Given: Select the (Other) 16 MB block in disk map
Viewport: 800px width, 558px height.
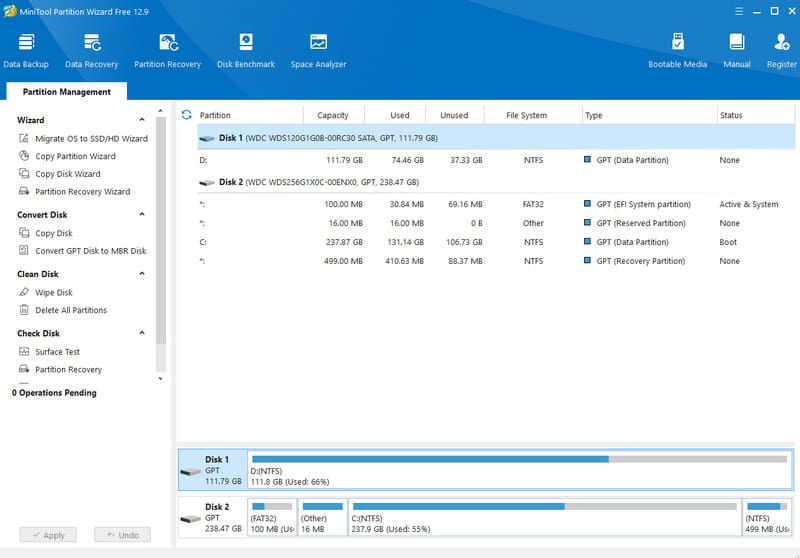Looking at the screenshot, I should (322, 517).
